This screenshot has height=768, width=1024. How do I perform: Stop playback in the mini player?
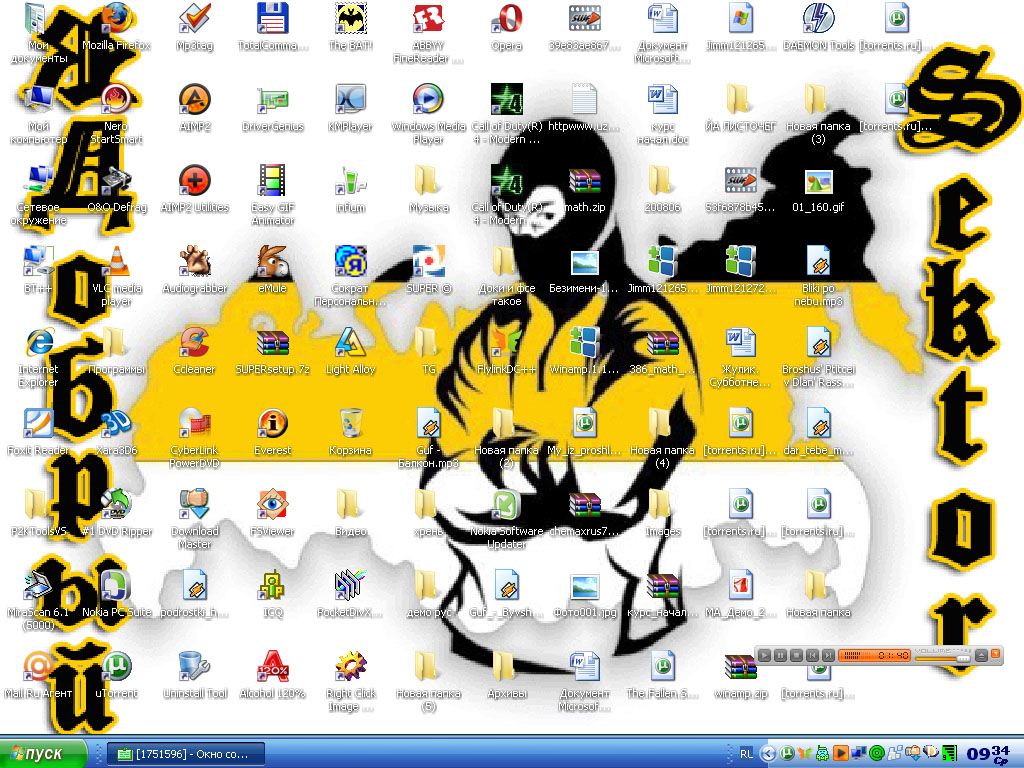(x=796, y=655)
